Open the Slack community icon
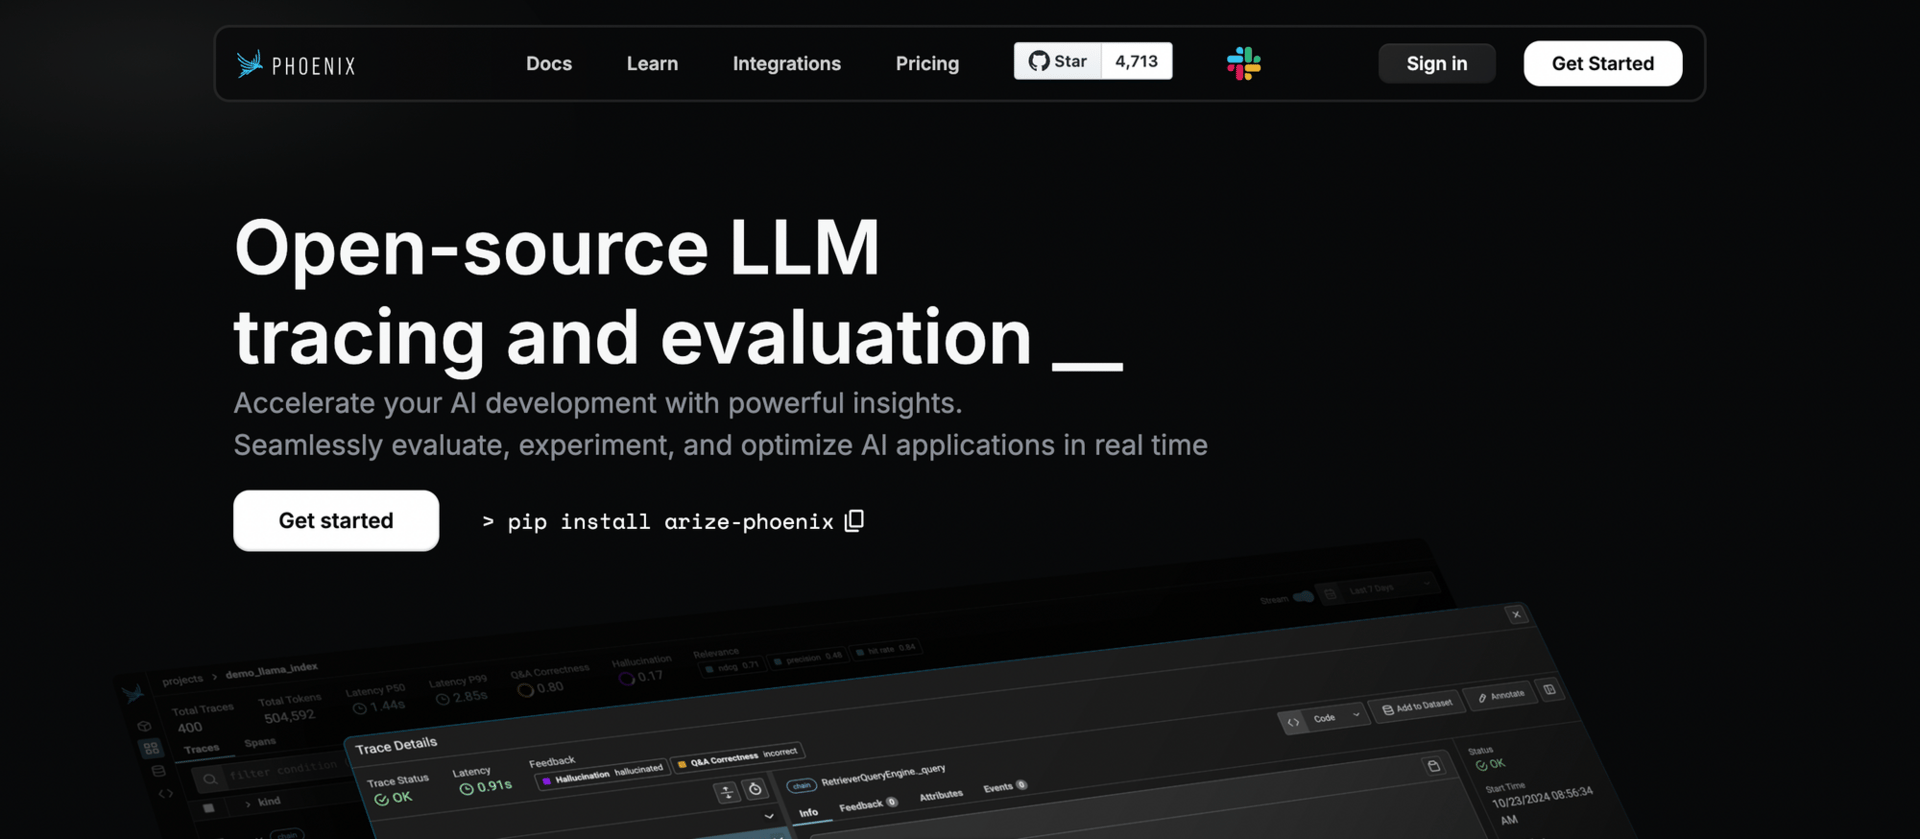1920x839 pixels. click(1244, 64)
